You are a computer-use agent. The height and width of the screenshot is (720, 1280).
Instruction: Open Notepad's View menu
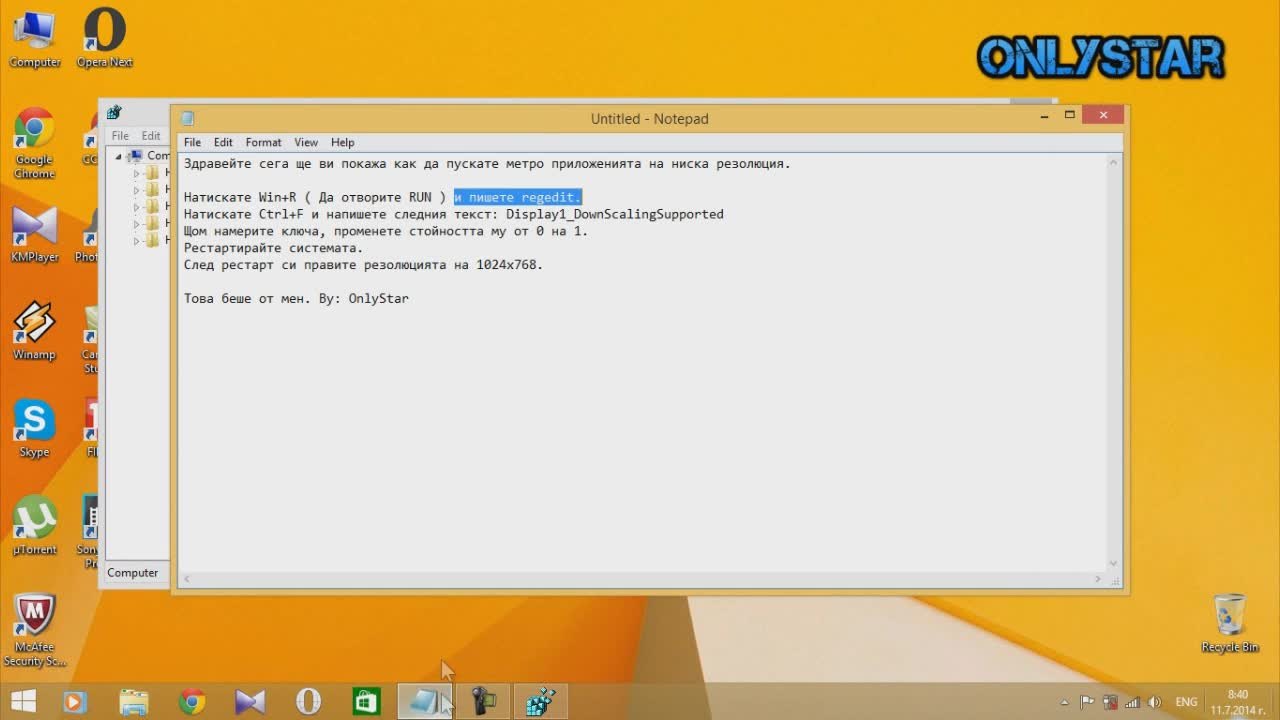pyautogui.click(x=306, y=142)
